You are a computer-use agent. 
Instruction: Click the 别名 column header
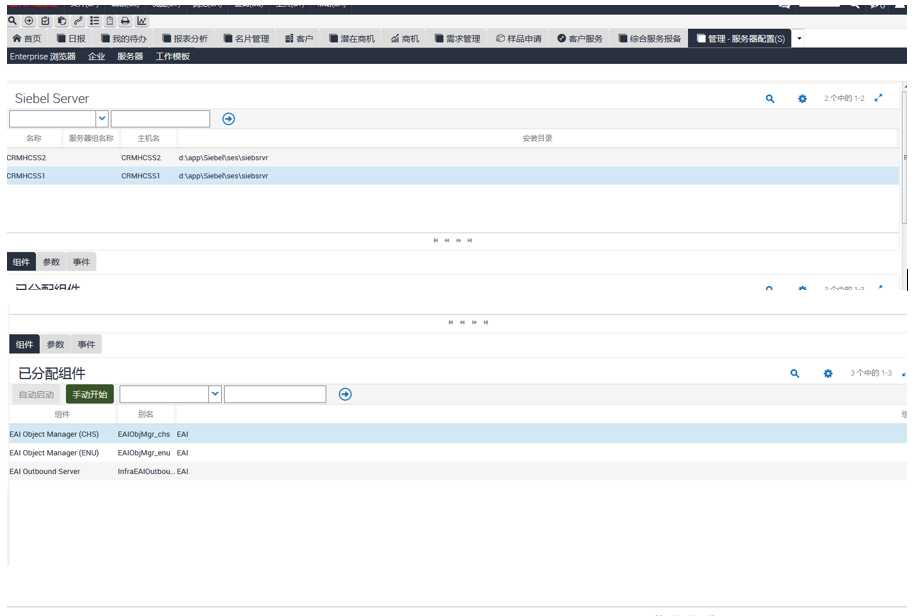coord(146,414)
